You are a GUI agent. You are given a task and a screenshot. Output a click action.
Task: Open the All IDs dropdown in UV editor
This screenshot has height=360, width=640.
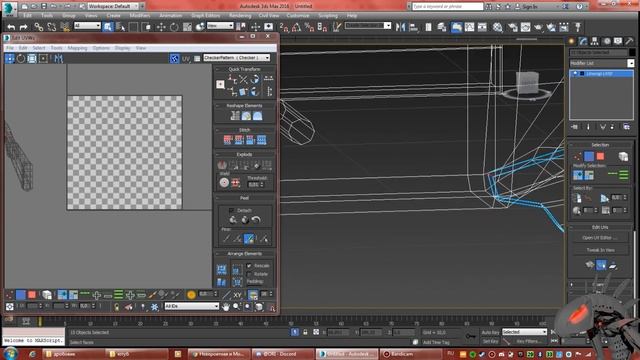tap(191, 306)
